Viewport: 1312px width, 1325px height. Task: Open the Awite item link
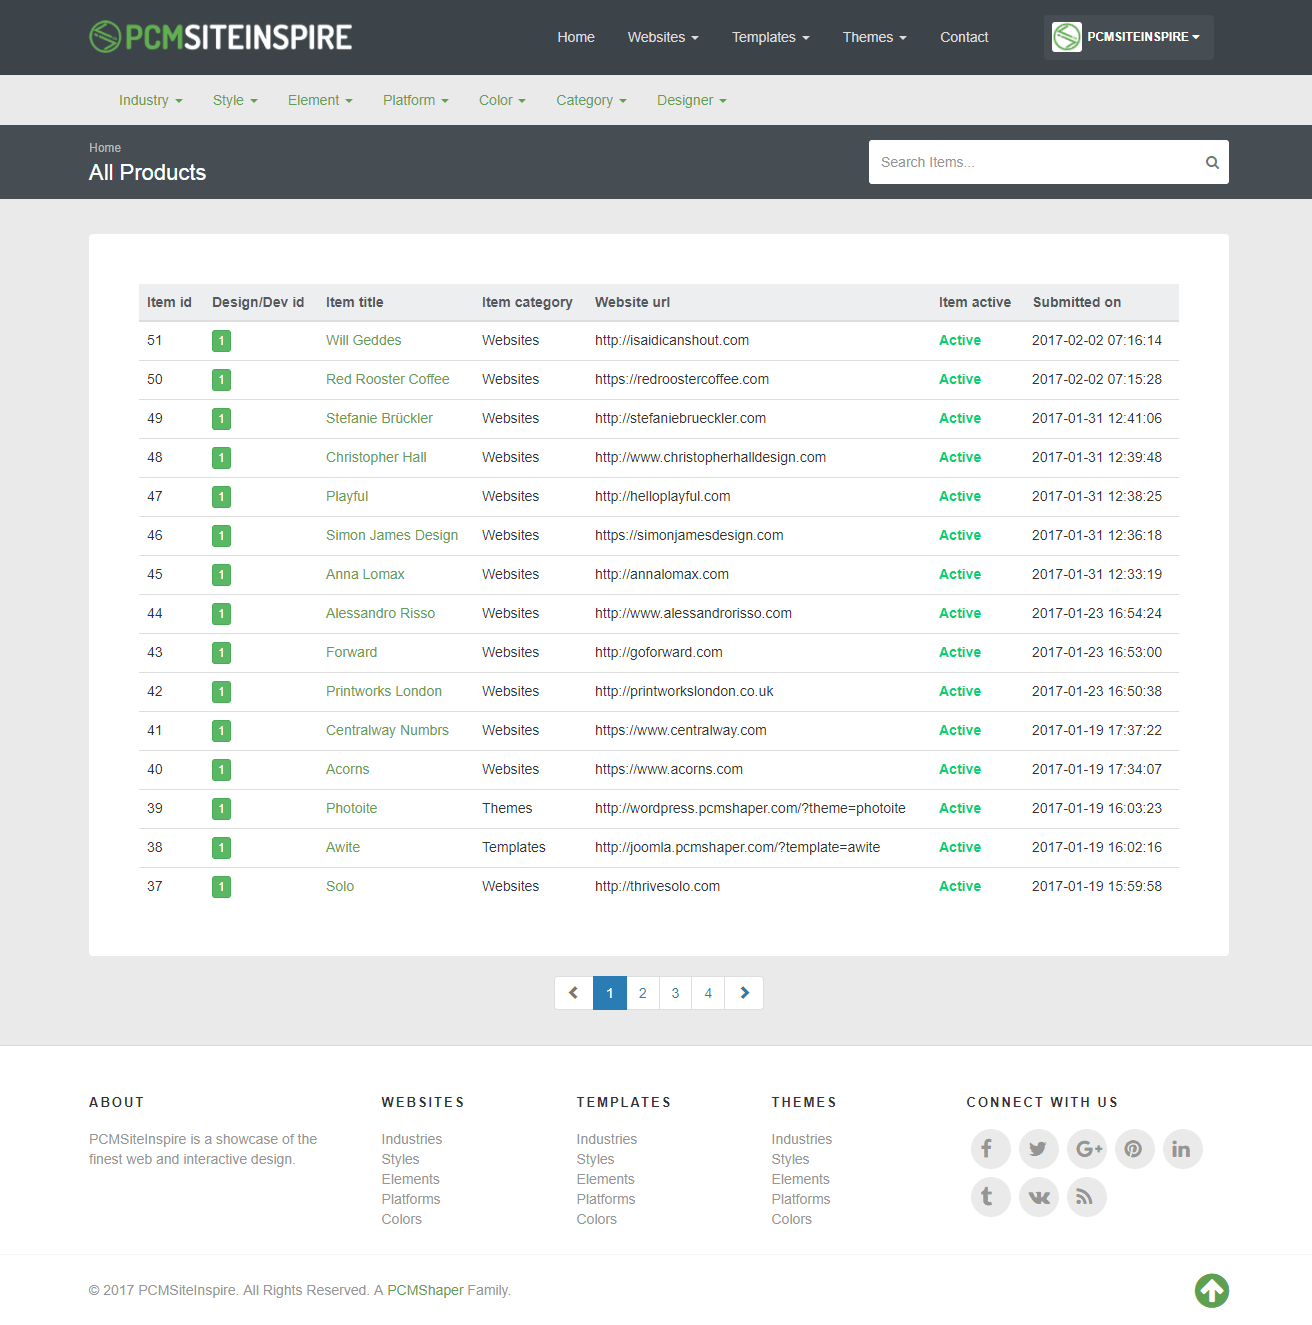coord(343,848)
